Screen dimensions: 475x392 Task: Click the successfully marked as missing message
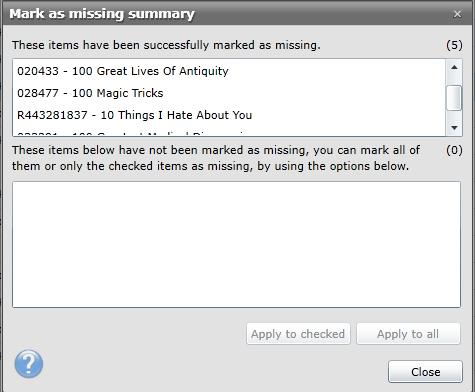[x=166, y=45]
